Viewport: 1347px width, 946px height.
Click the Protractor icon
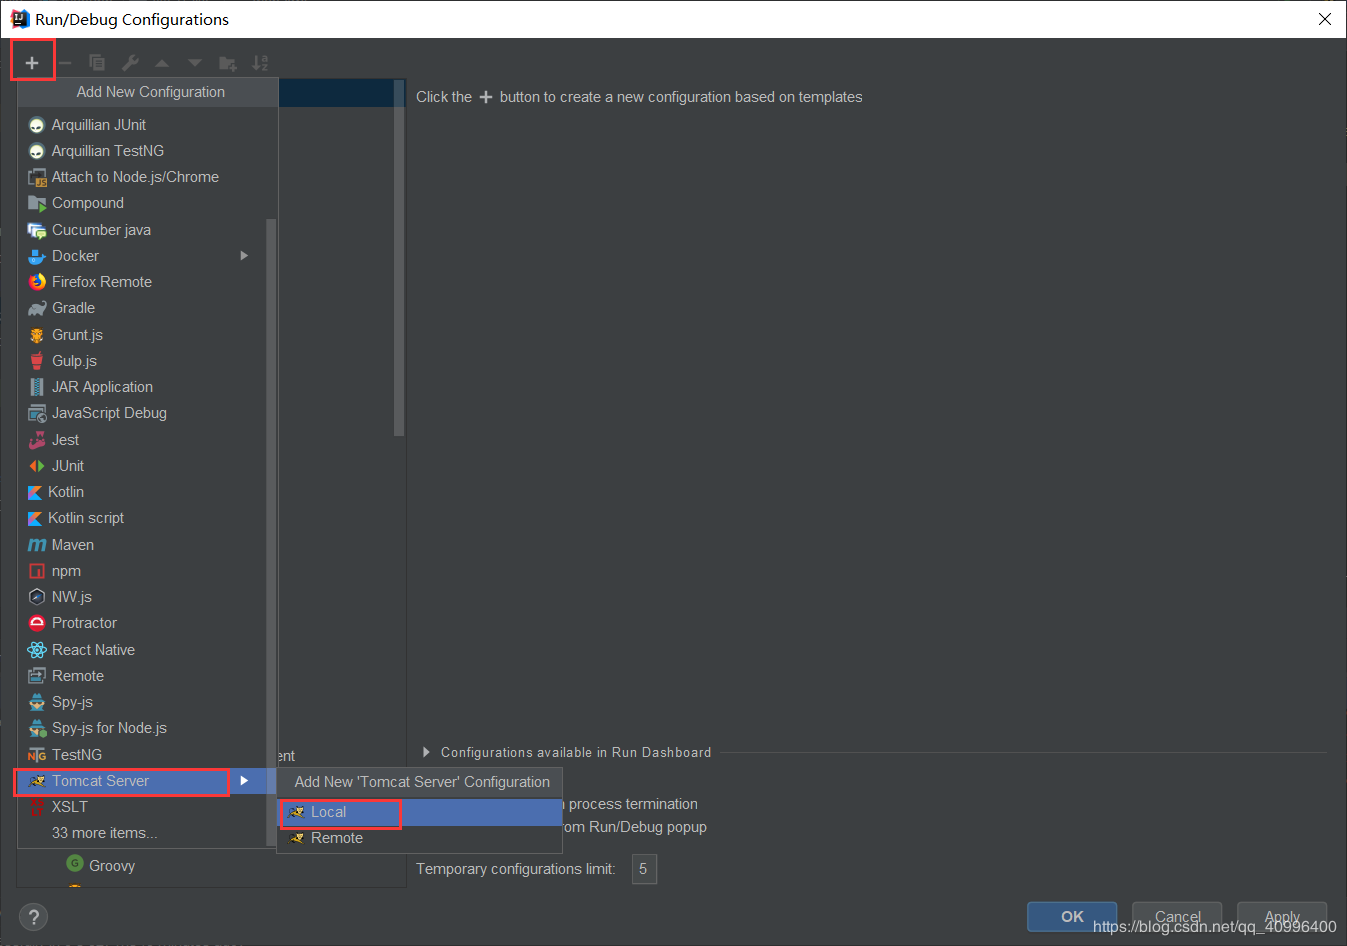[37, 623]
